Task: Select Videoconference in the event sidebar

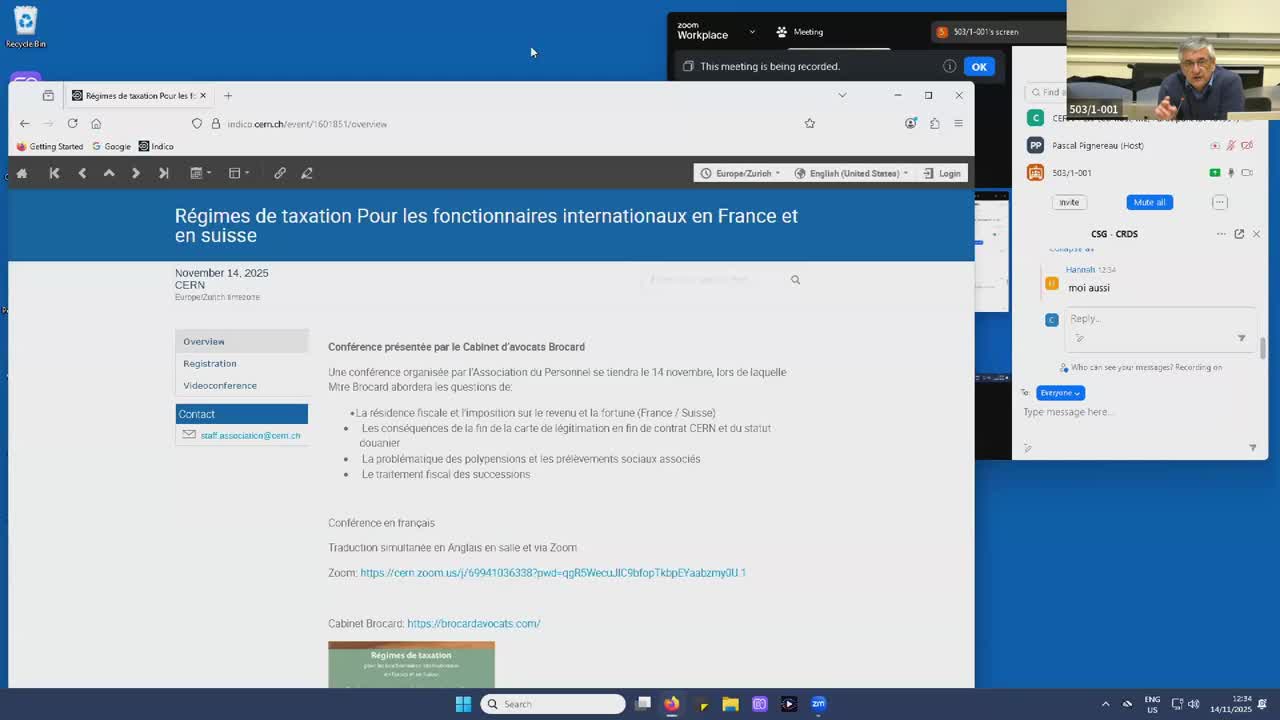Action: click(220, 386)
